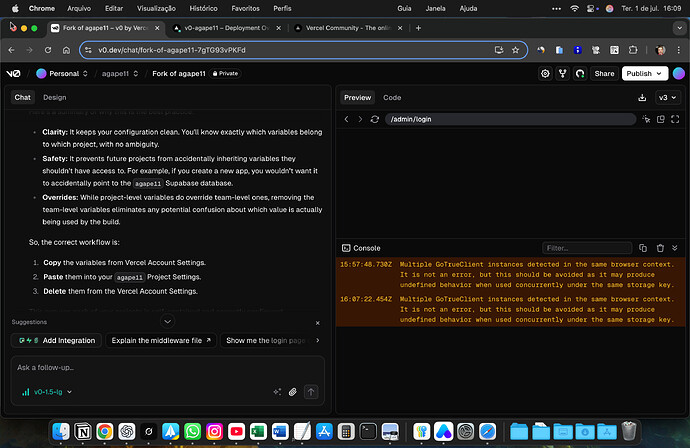This screenshot has width=690, height=448.
Task: Open WhatsApp from the Dock
Action: pyautogui.click(x=192, y=432)
